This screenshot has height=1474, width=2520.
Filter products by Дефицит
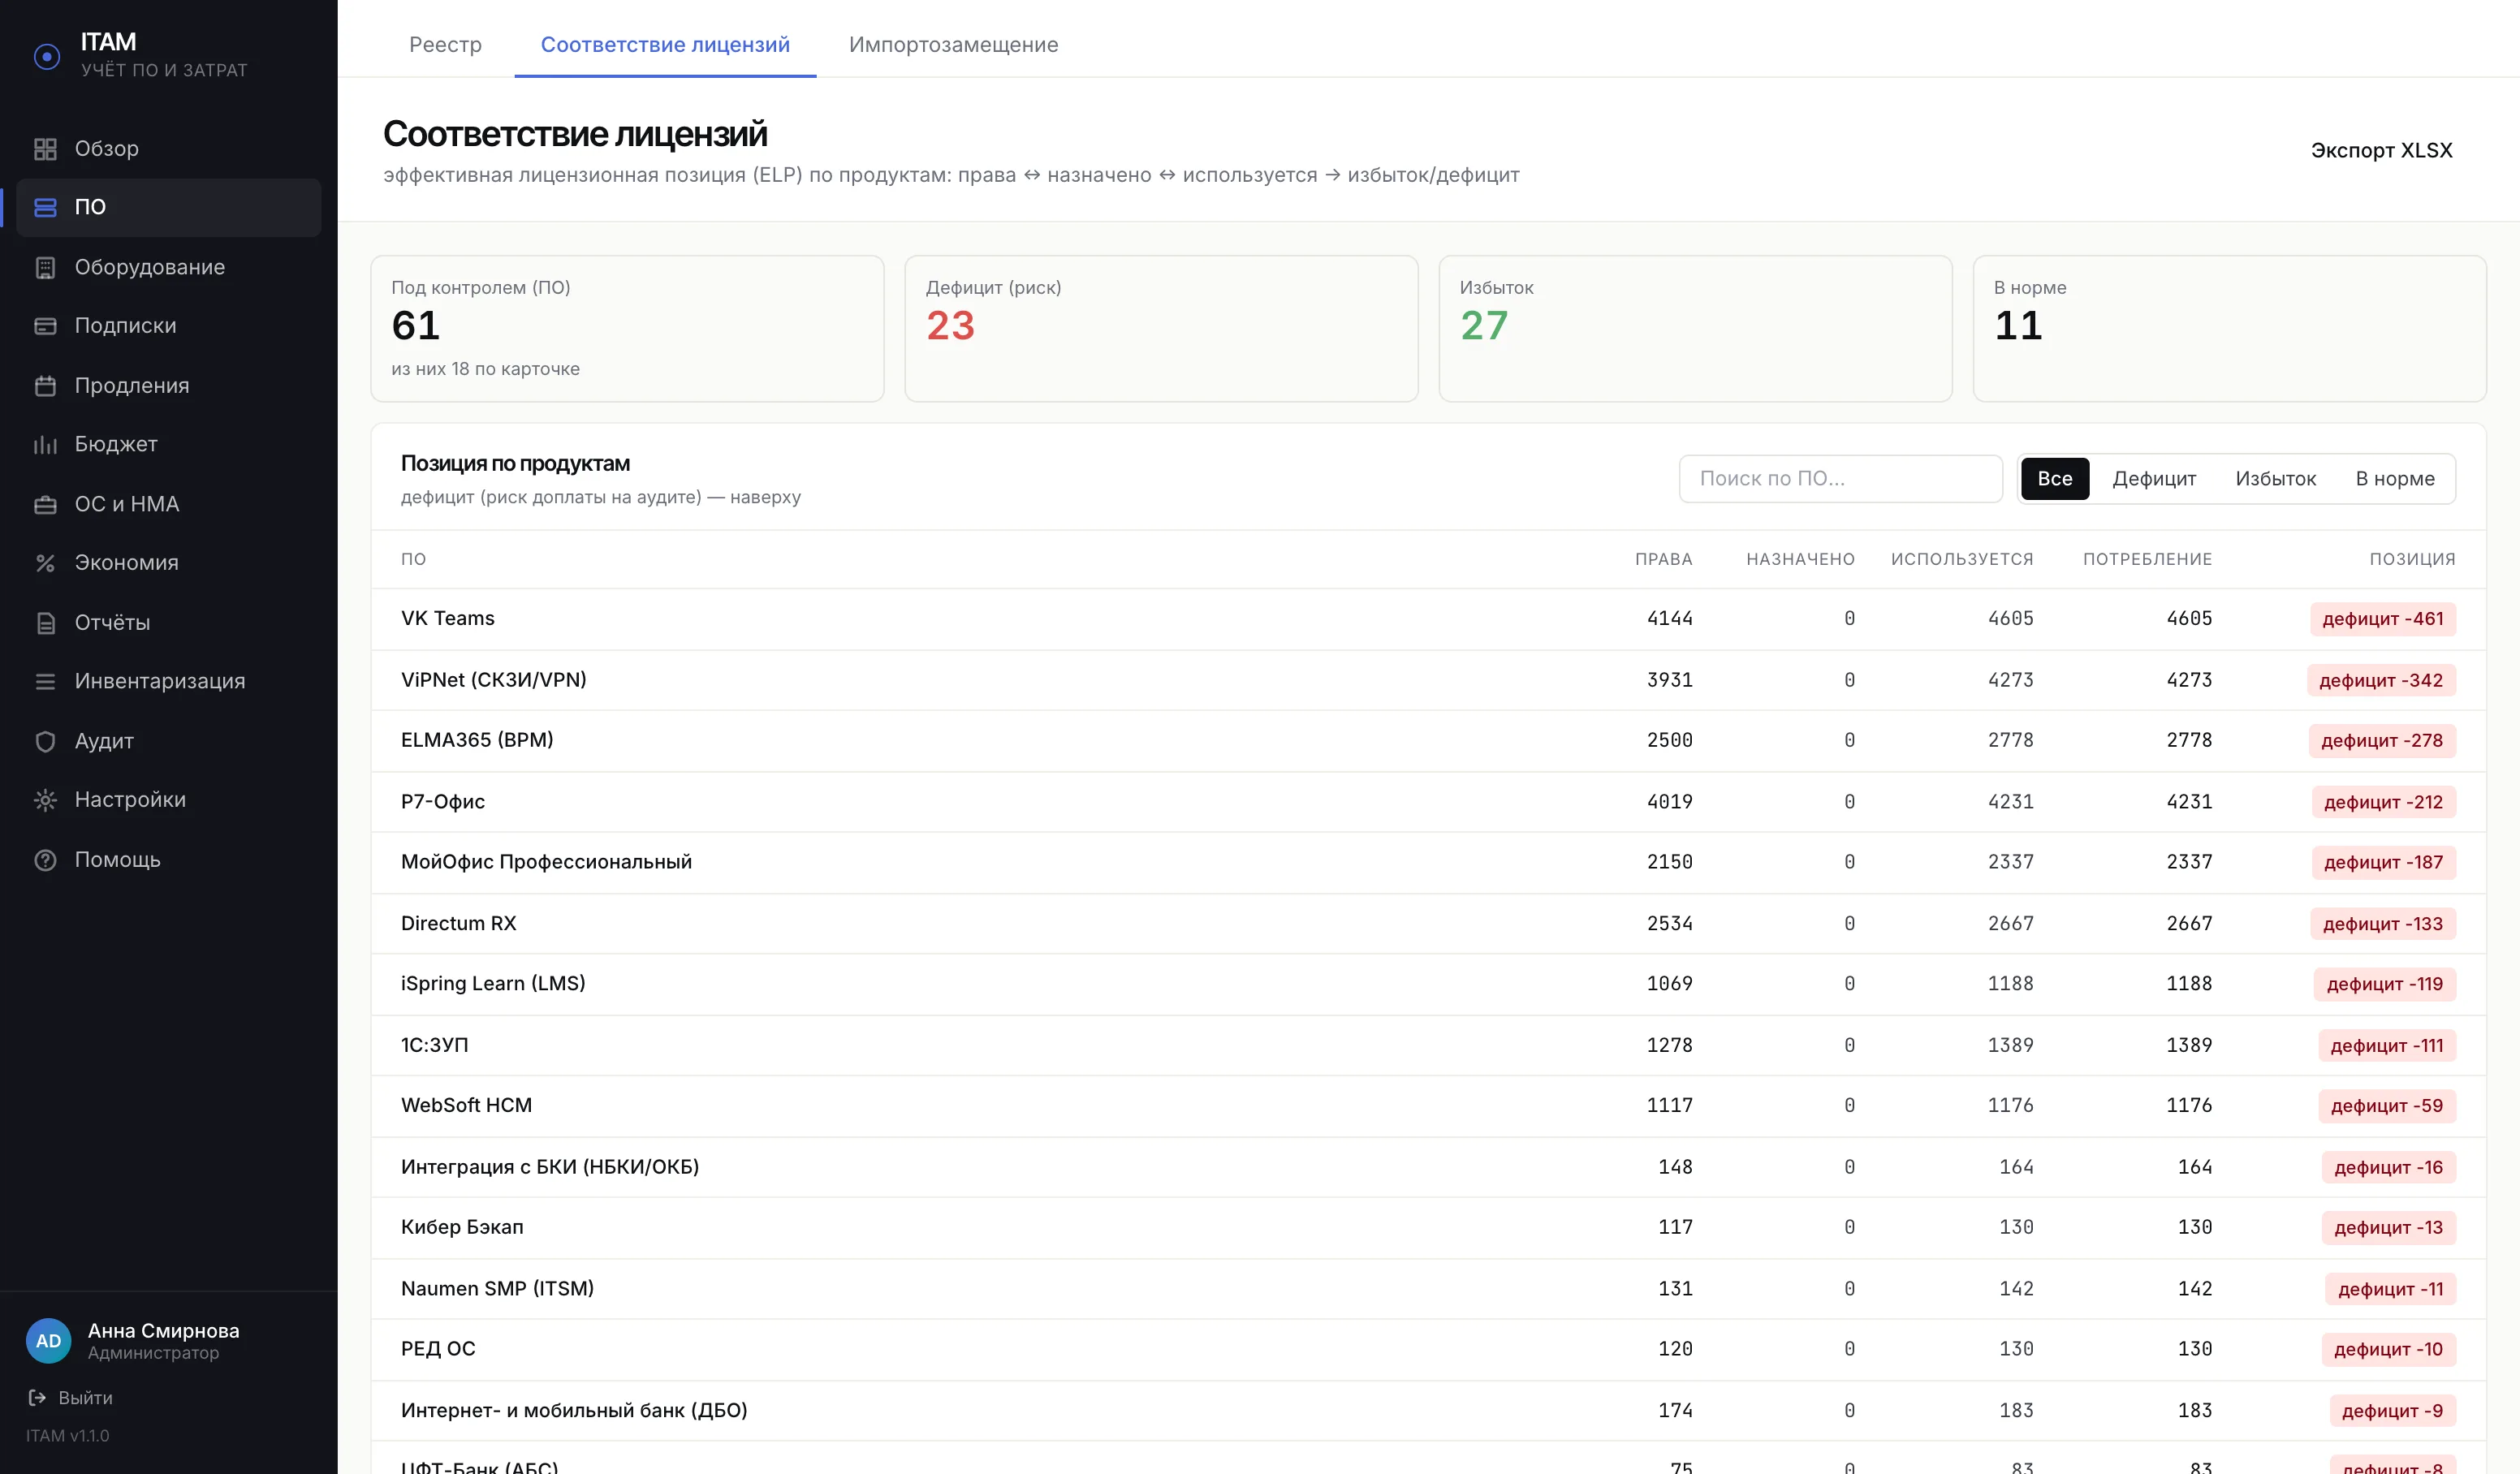[x=2154, y=479]
